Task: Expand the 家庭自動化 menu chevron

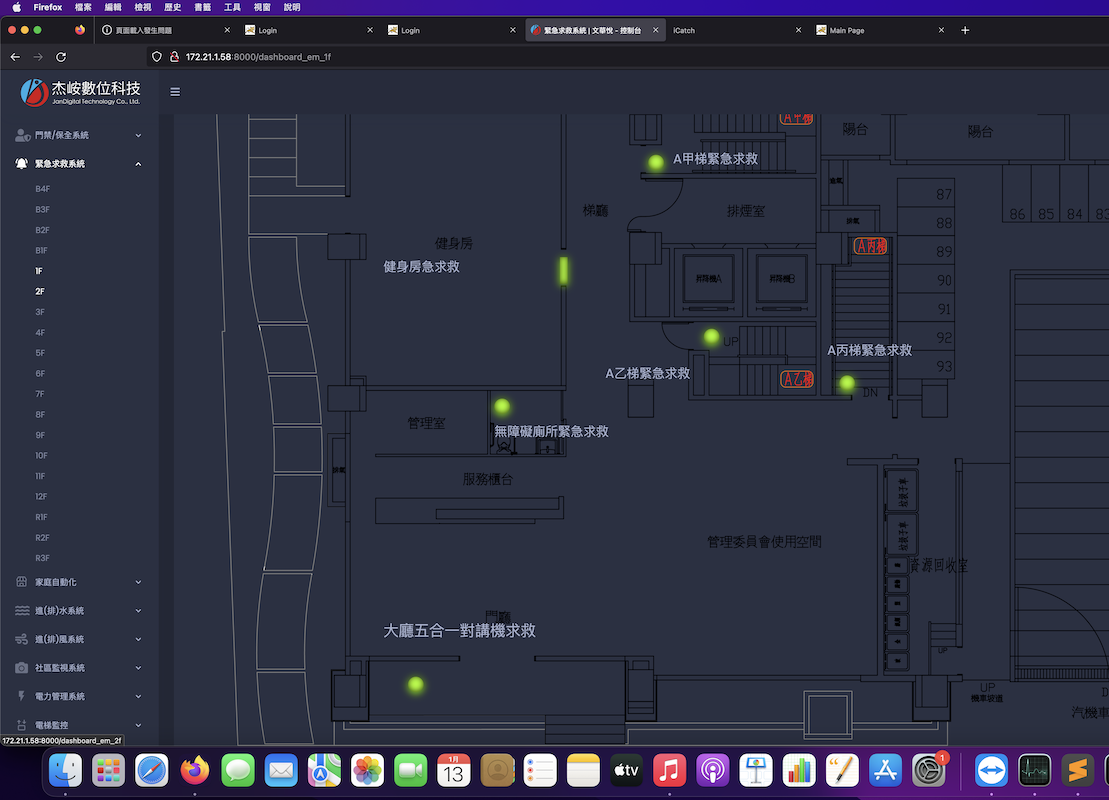Action: click(139, 582)
